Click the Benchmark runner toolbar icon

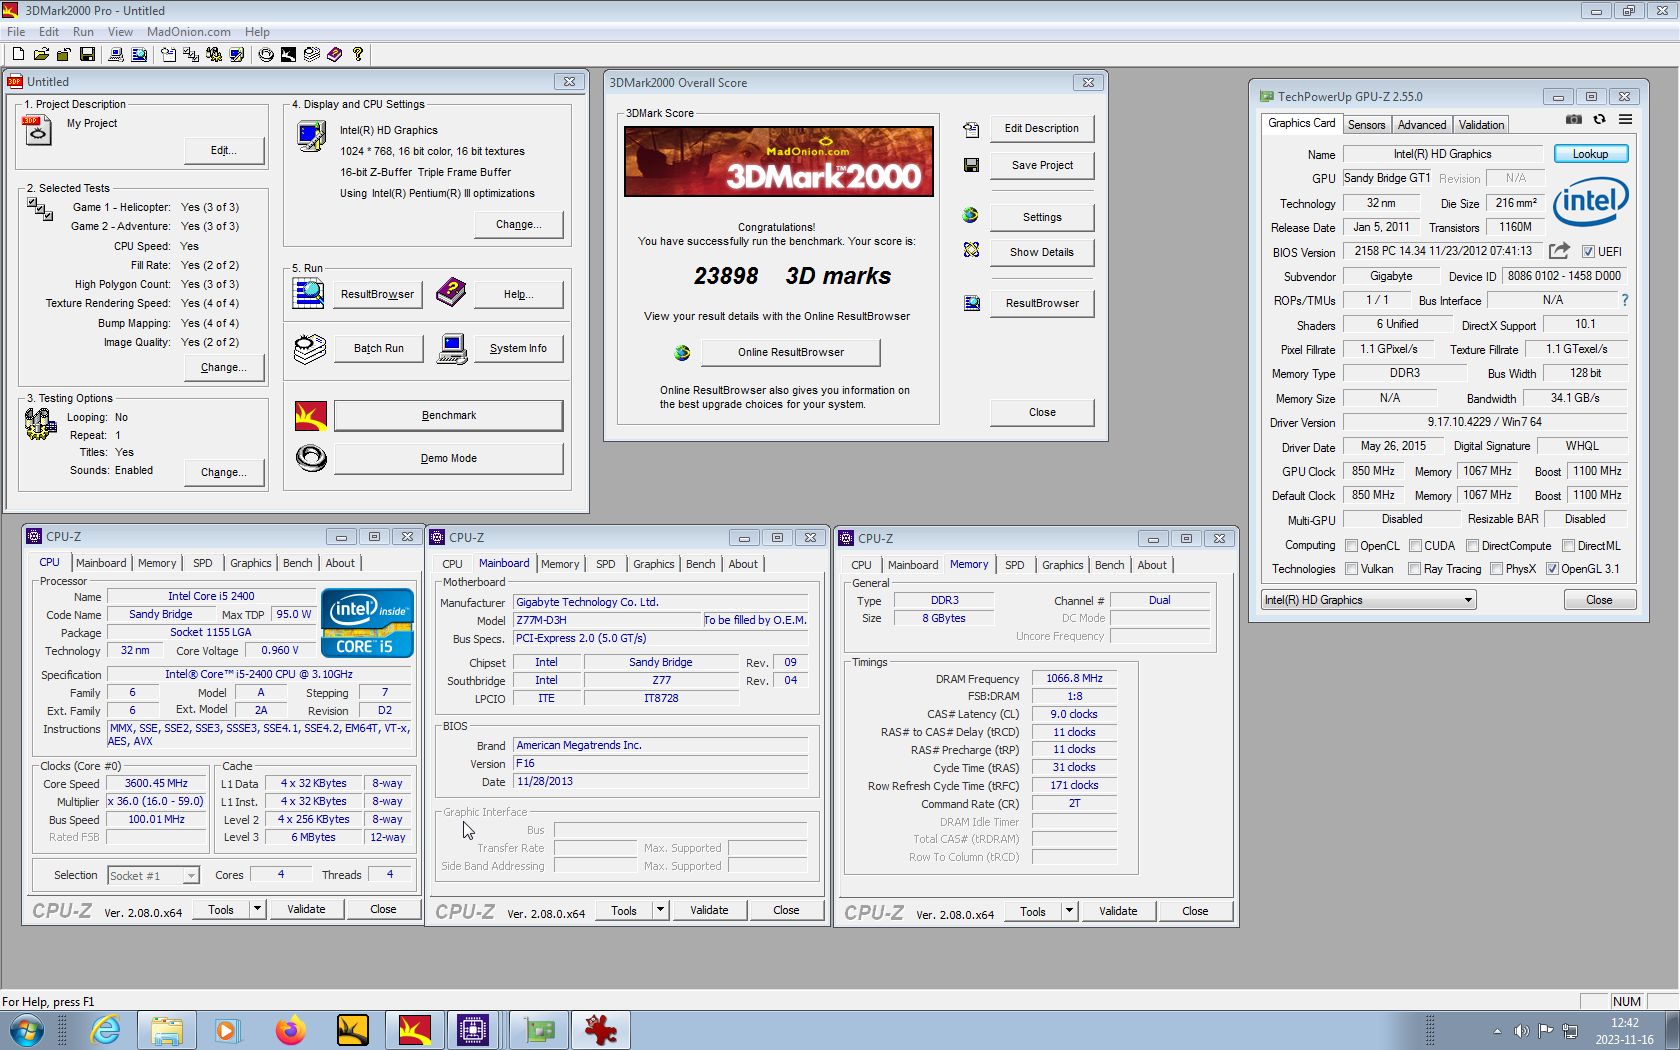[288, 54]
